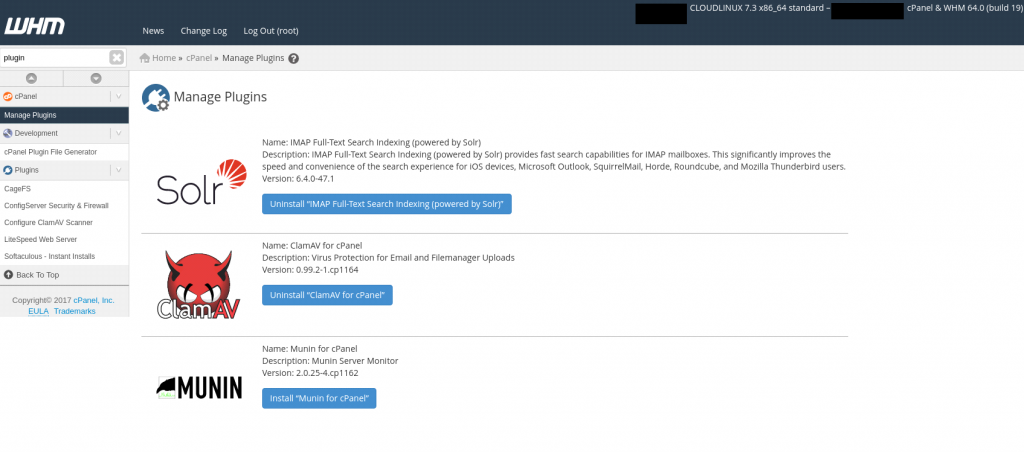The width and height of the screenshot is (1024, 452).
Task: Open the News menu item
Action: pos(153,31)
